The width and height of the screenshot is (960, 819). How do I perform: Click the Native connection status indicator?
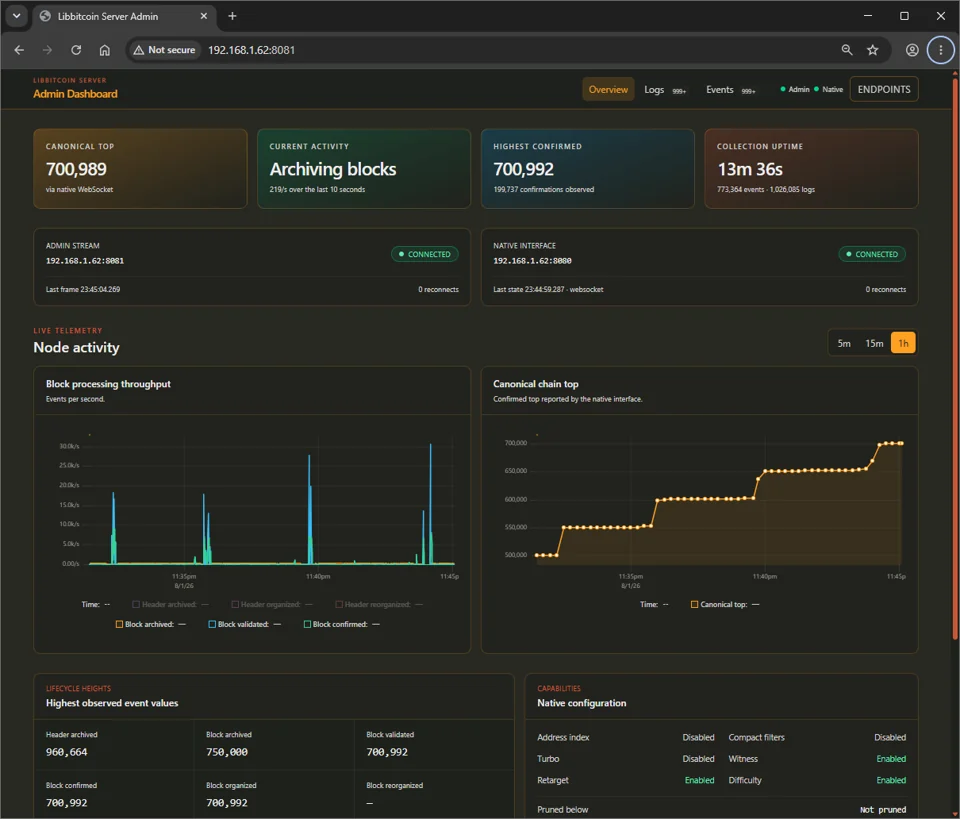pos(828,89)
